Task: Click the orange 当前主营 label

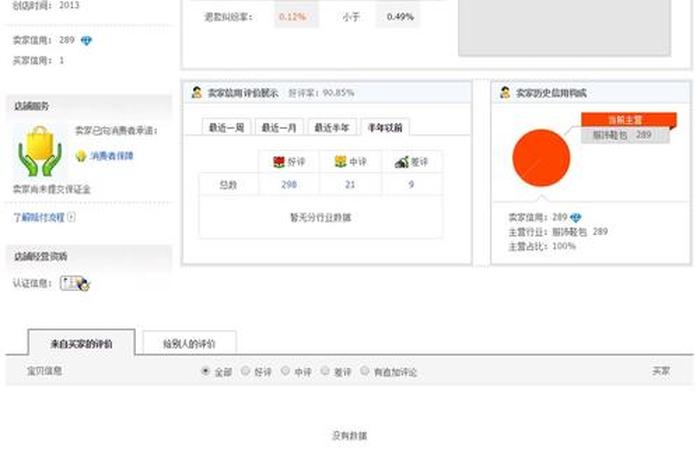Action: (624, 120)
